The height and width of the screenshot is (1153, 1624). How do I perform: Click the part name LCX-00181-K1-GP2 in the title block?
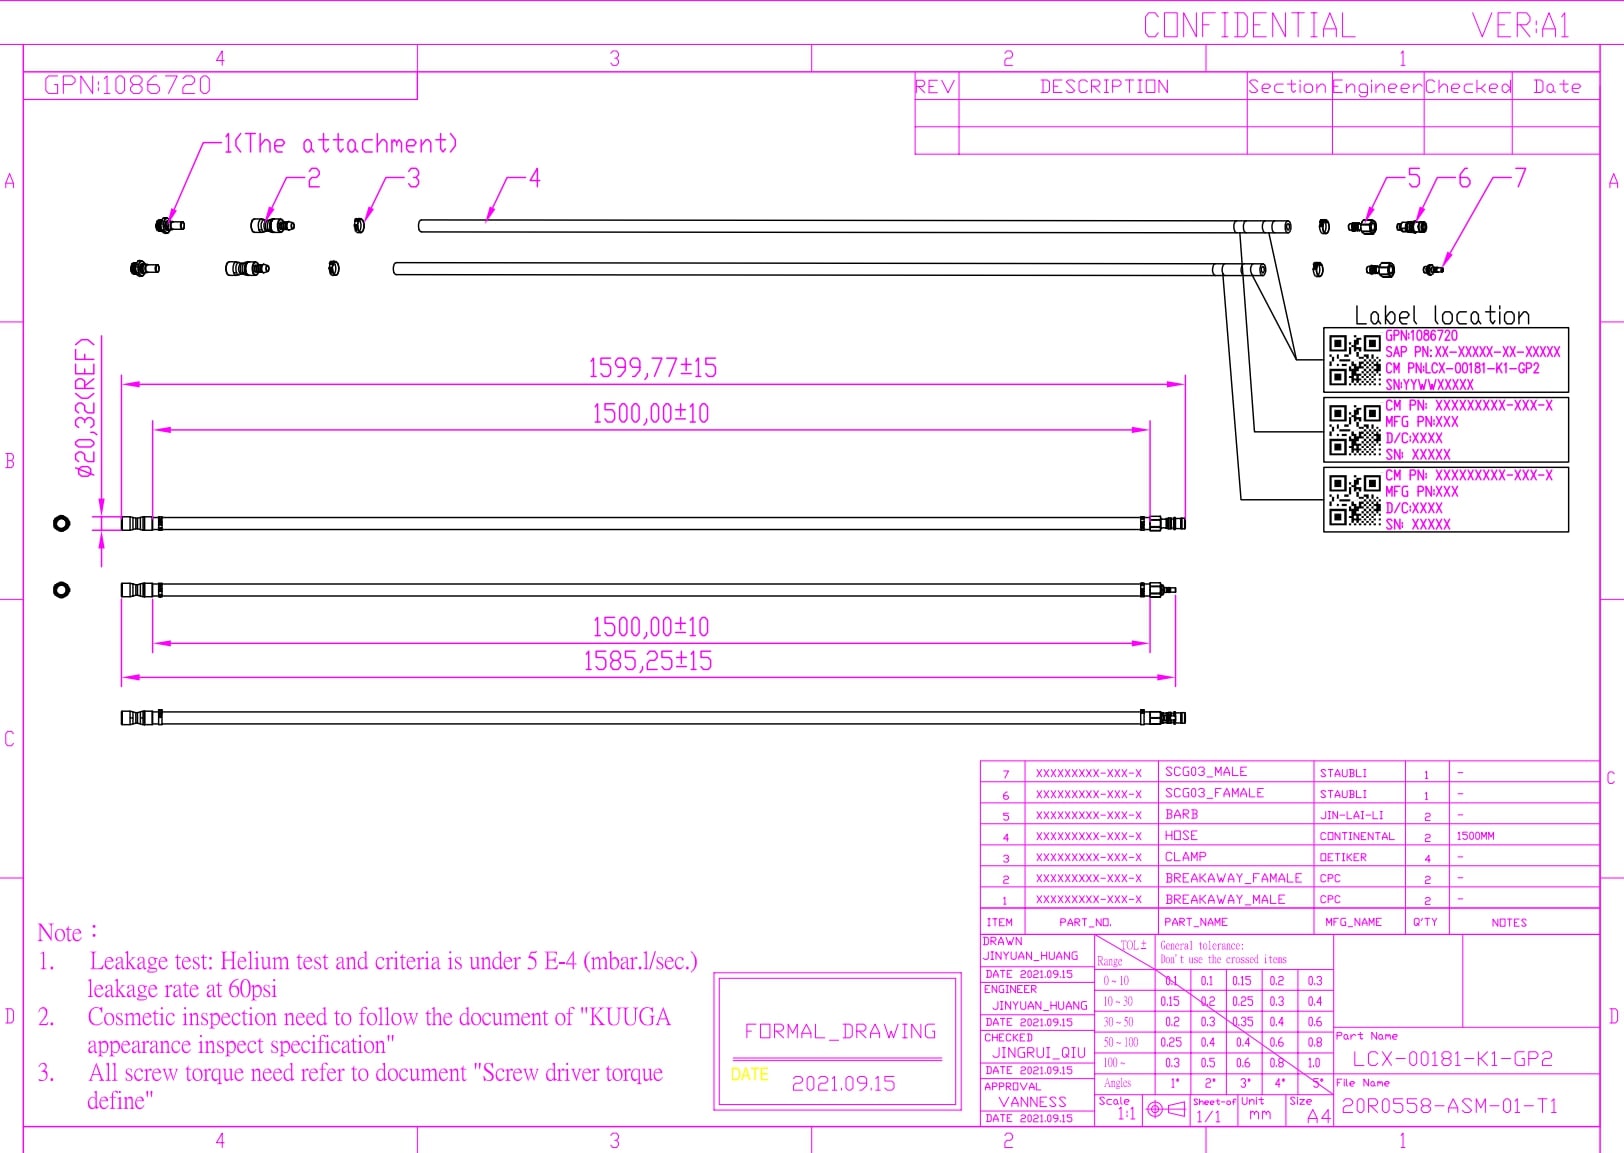(x=1452, y=1059)
